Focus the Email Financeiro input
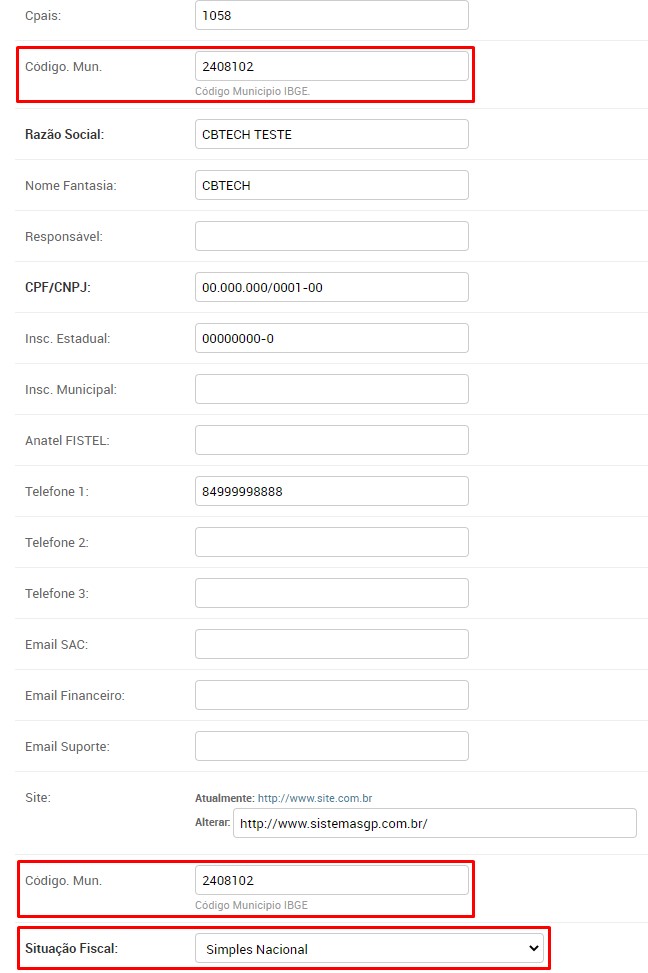The image size is (648, 973). point(331,696)
